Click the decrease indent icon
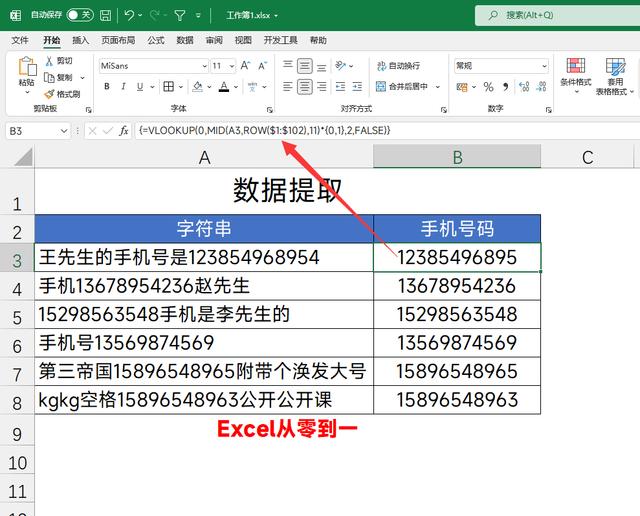The width and height of the screenshot is (640, 516). [x=340, y=87]
